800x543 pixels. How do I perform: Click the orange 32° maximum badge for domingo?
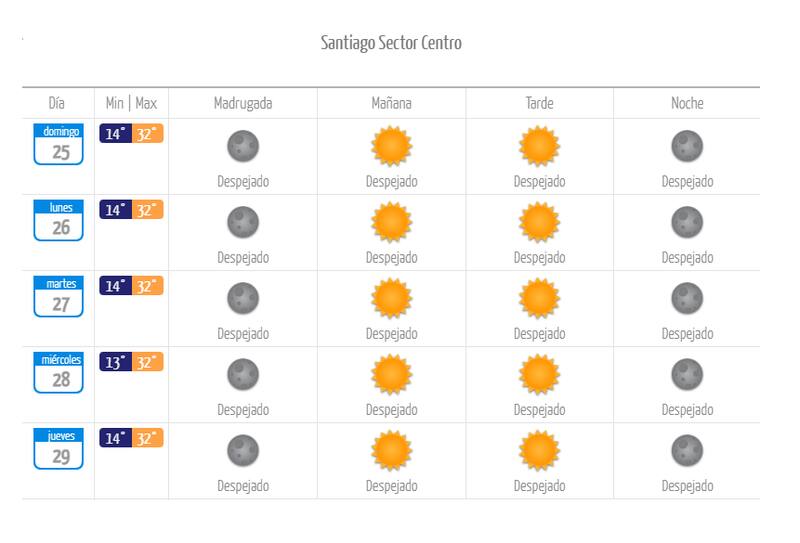click(147, 134)
